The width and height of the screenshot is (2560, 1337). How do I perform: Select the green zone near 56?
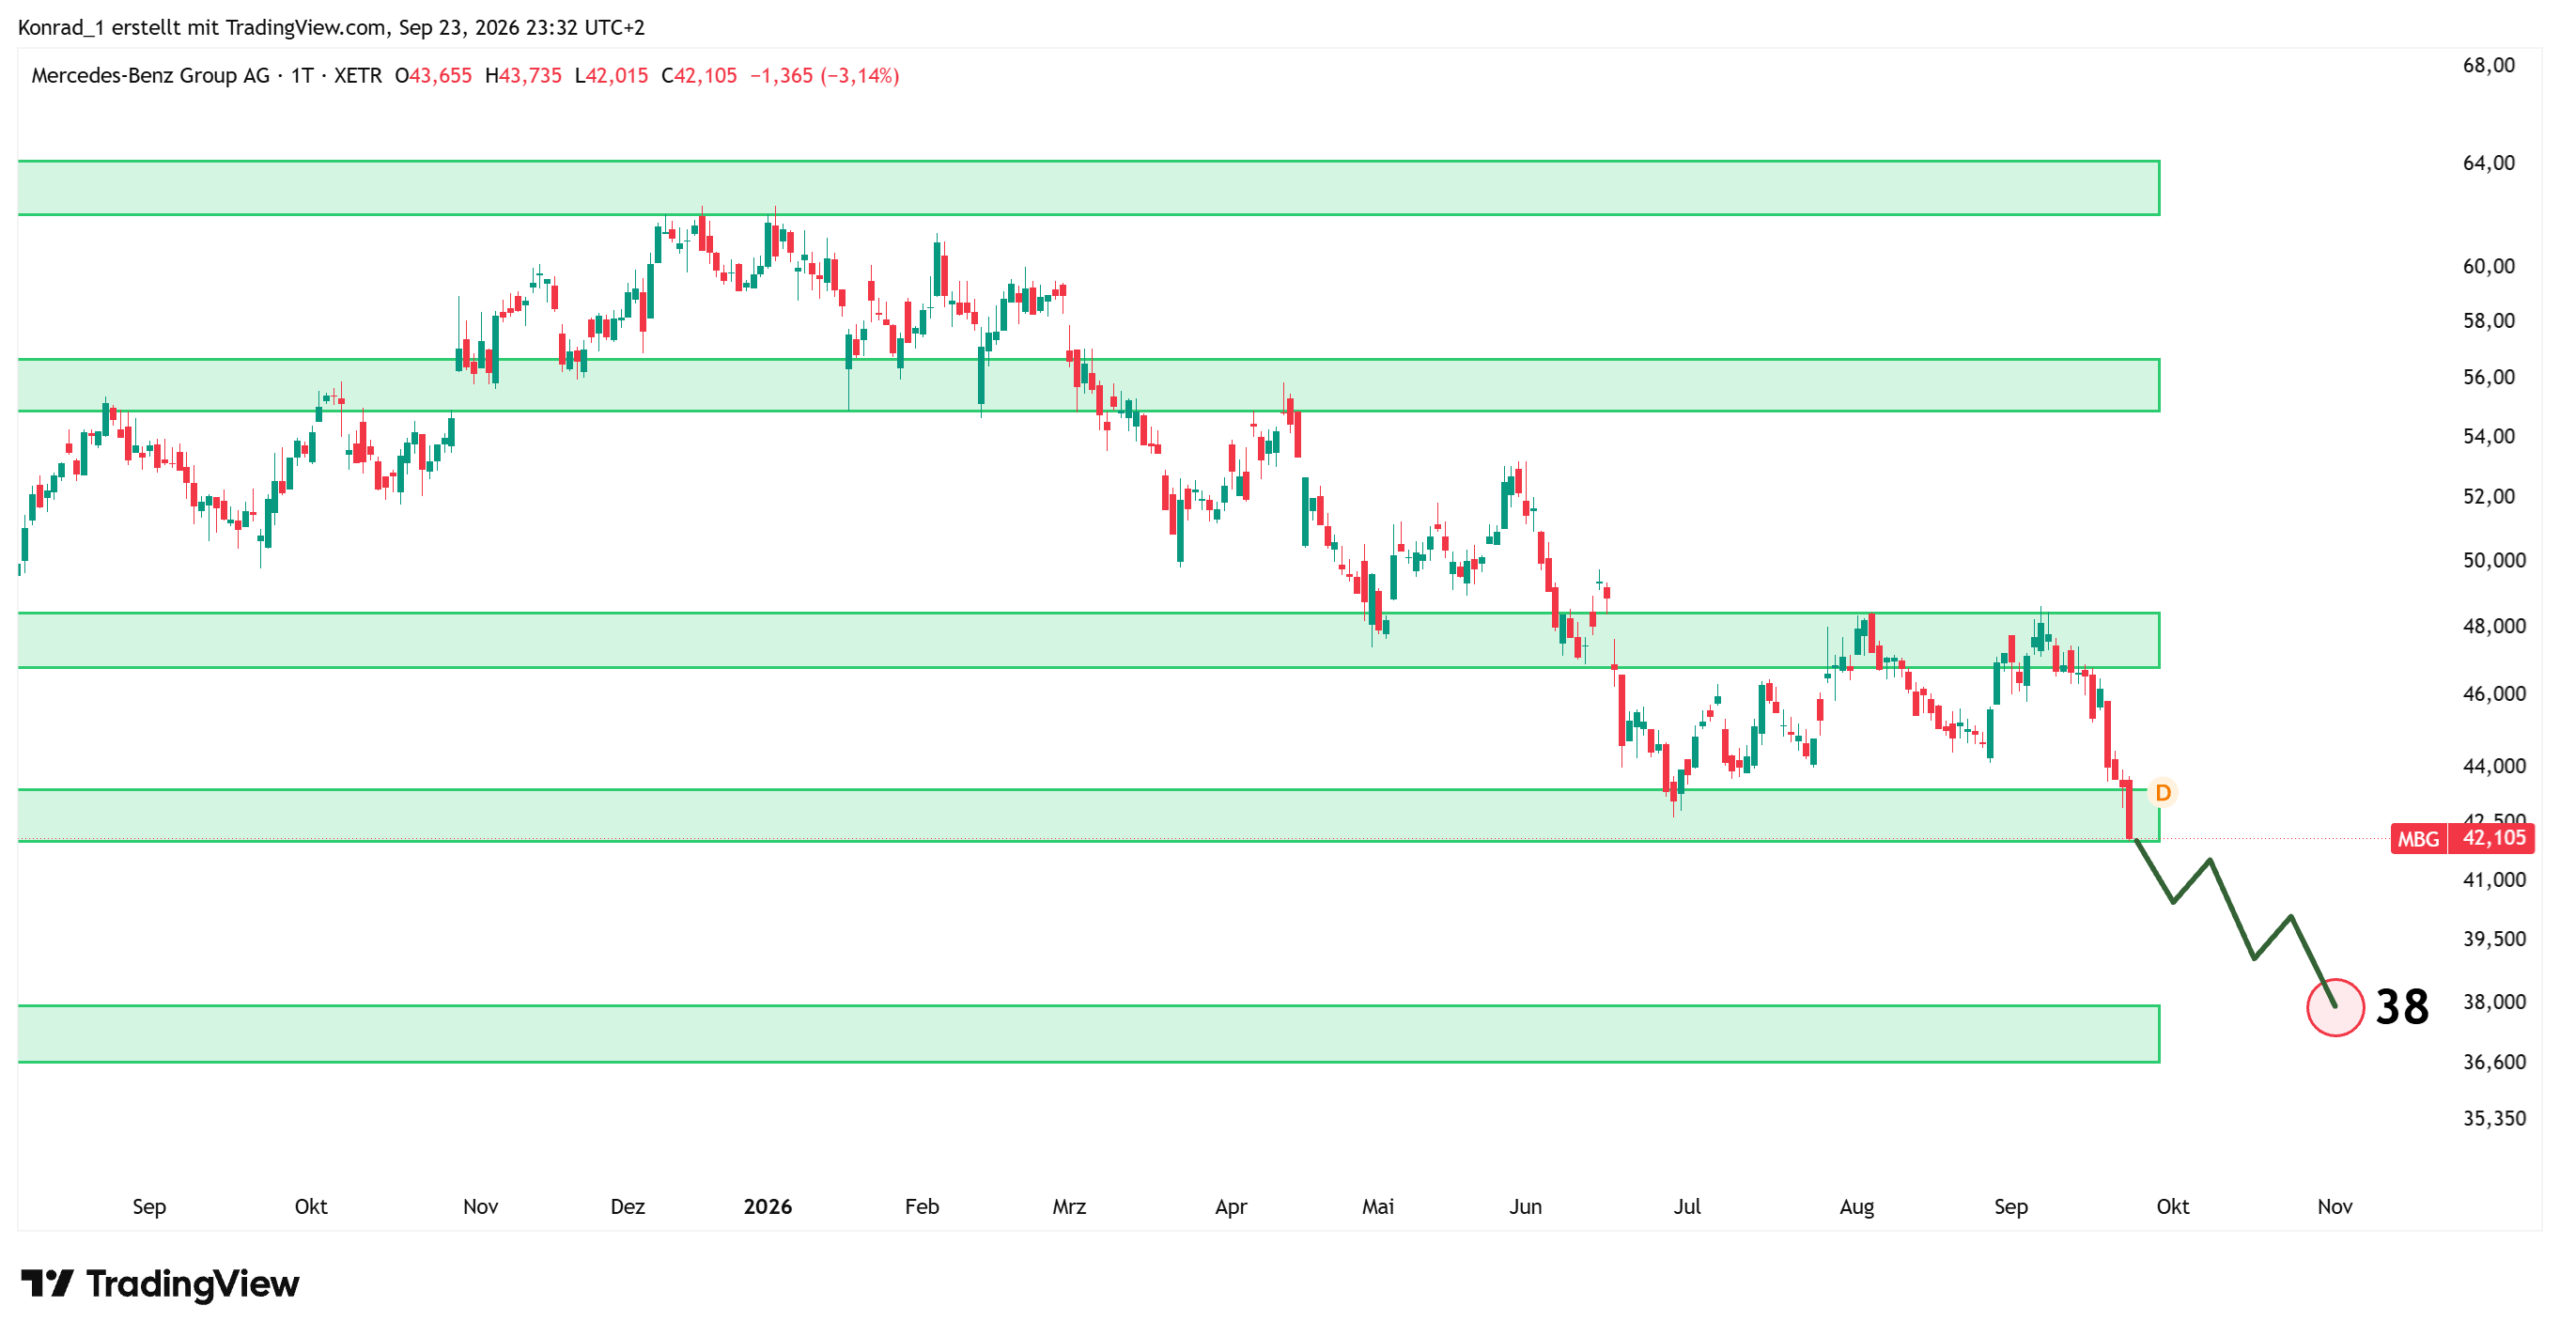(1087, 385)
